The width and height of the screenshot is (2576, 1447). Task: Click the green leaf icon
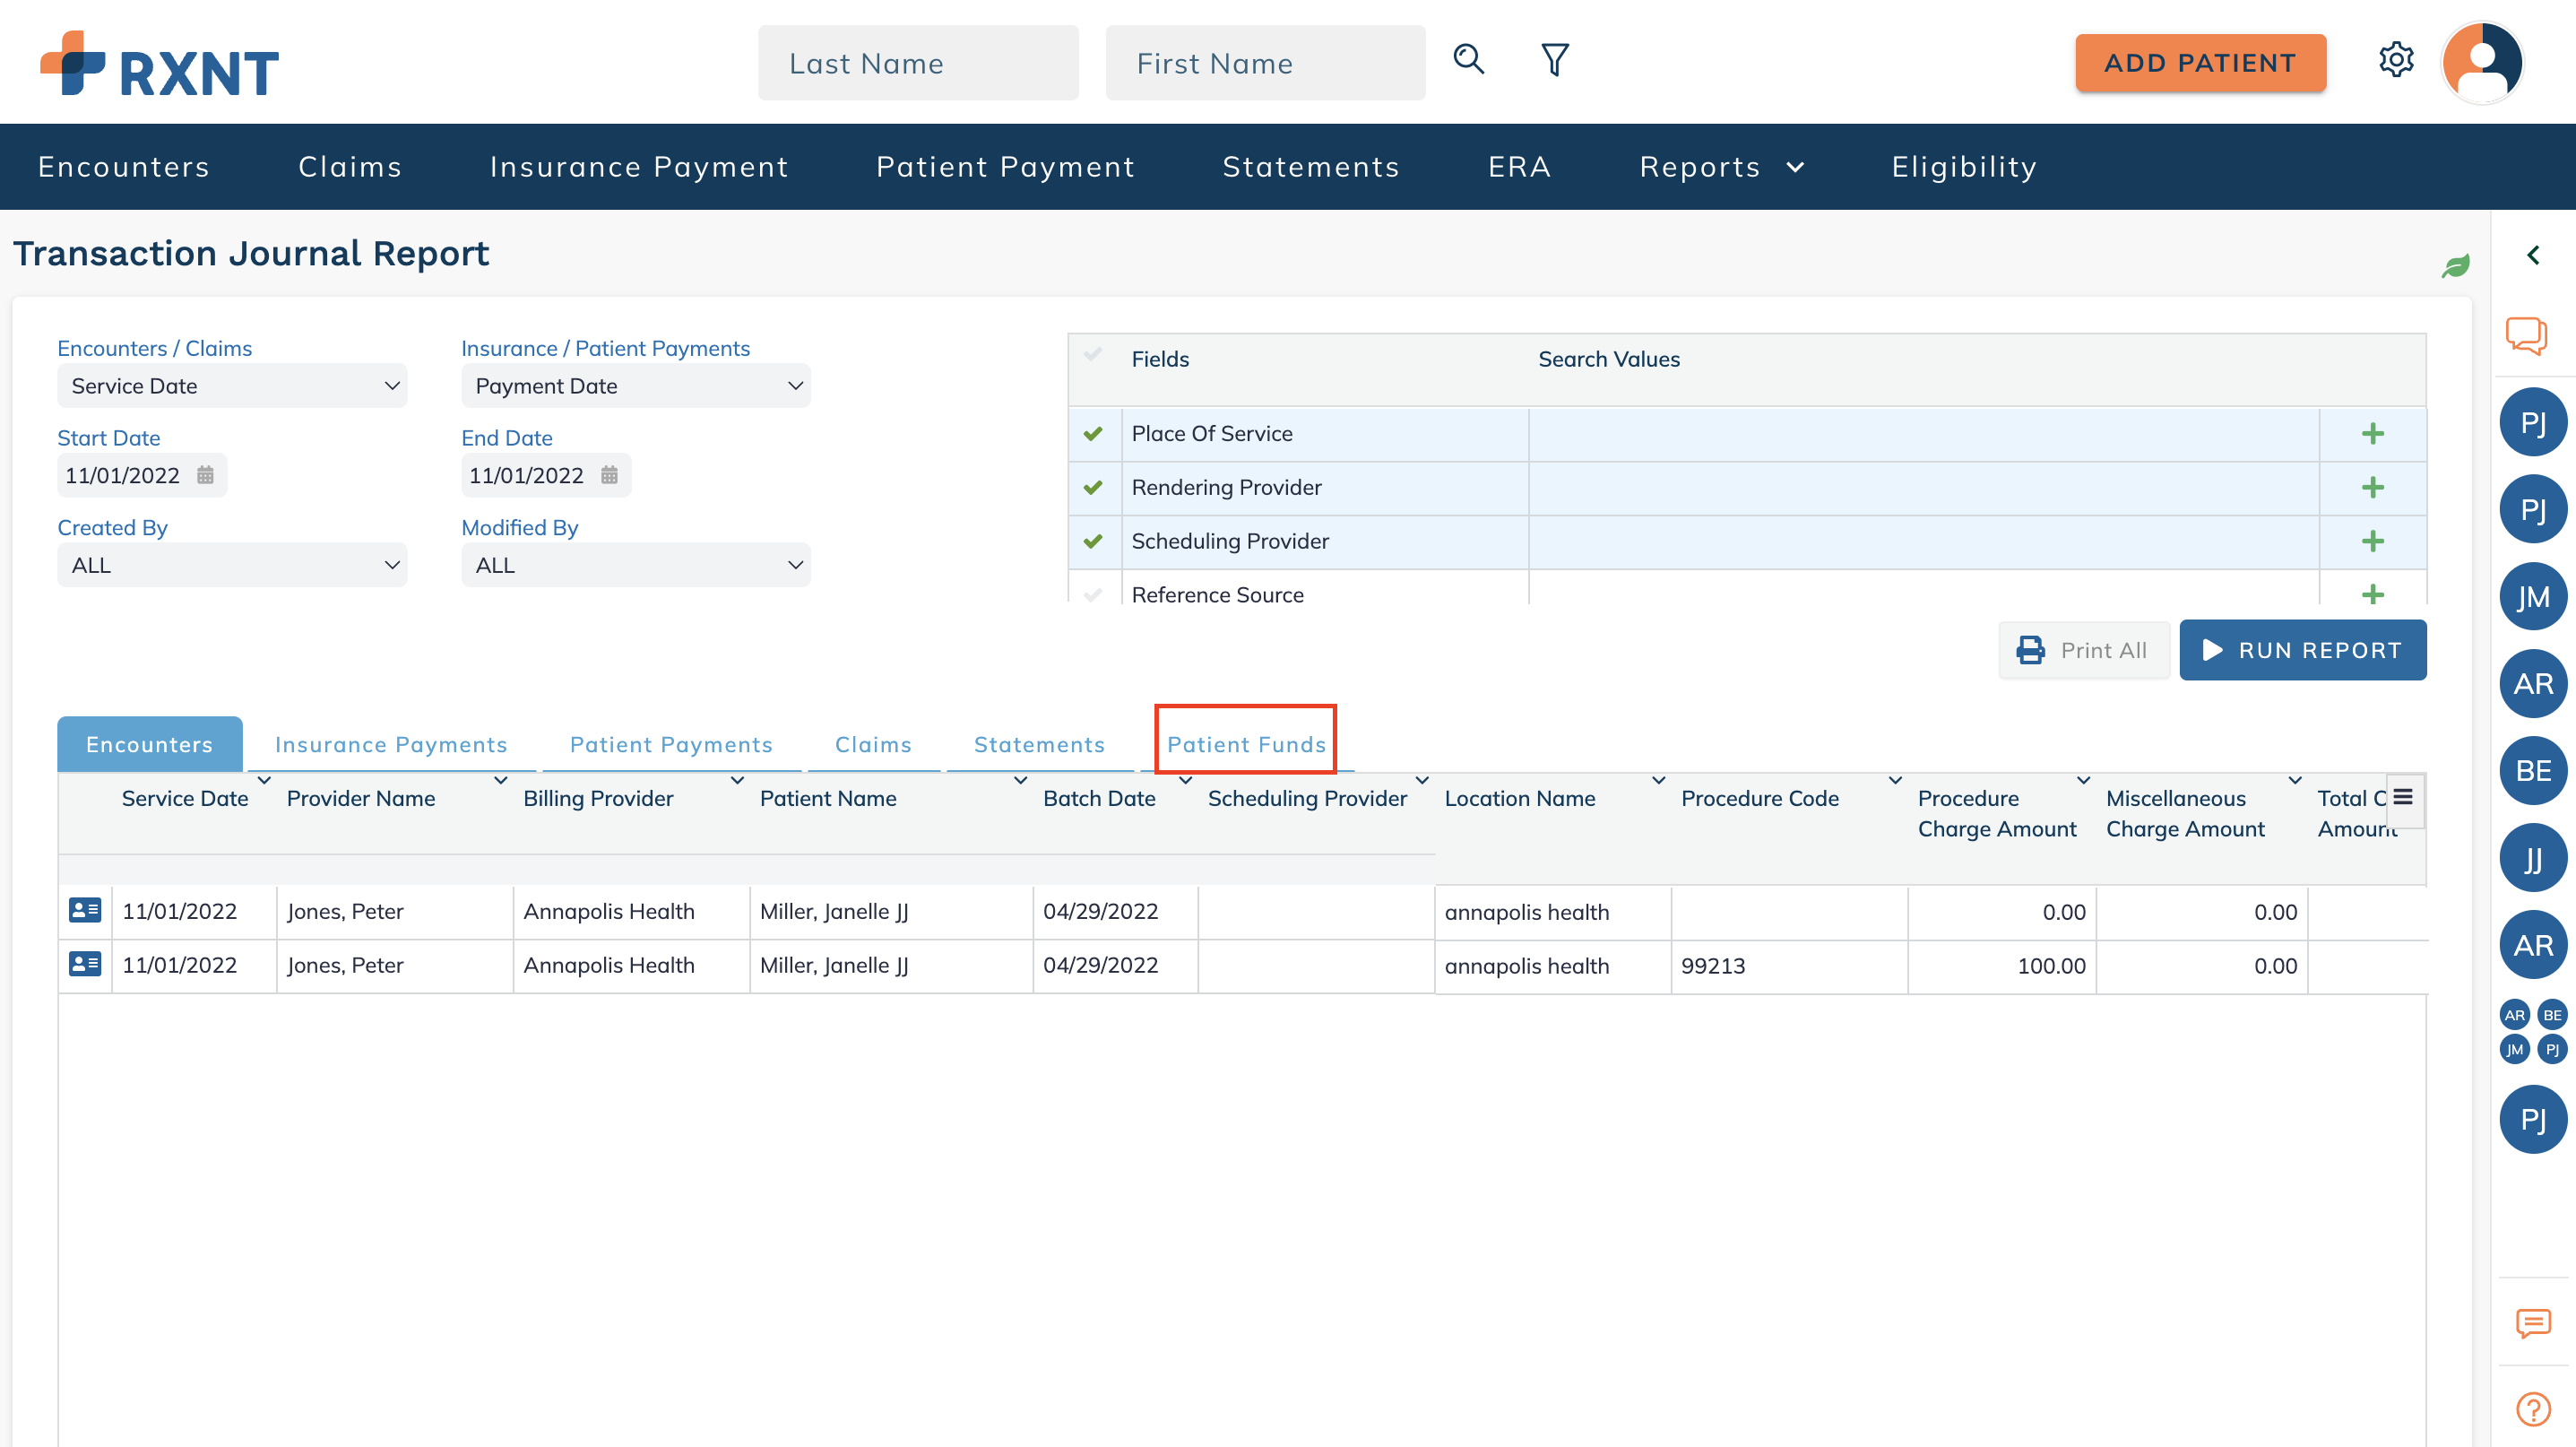tap(2455, 266)
